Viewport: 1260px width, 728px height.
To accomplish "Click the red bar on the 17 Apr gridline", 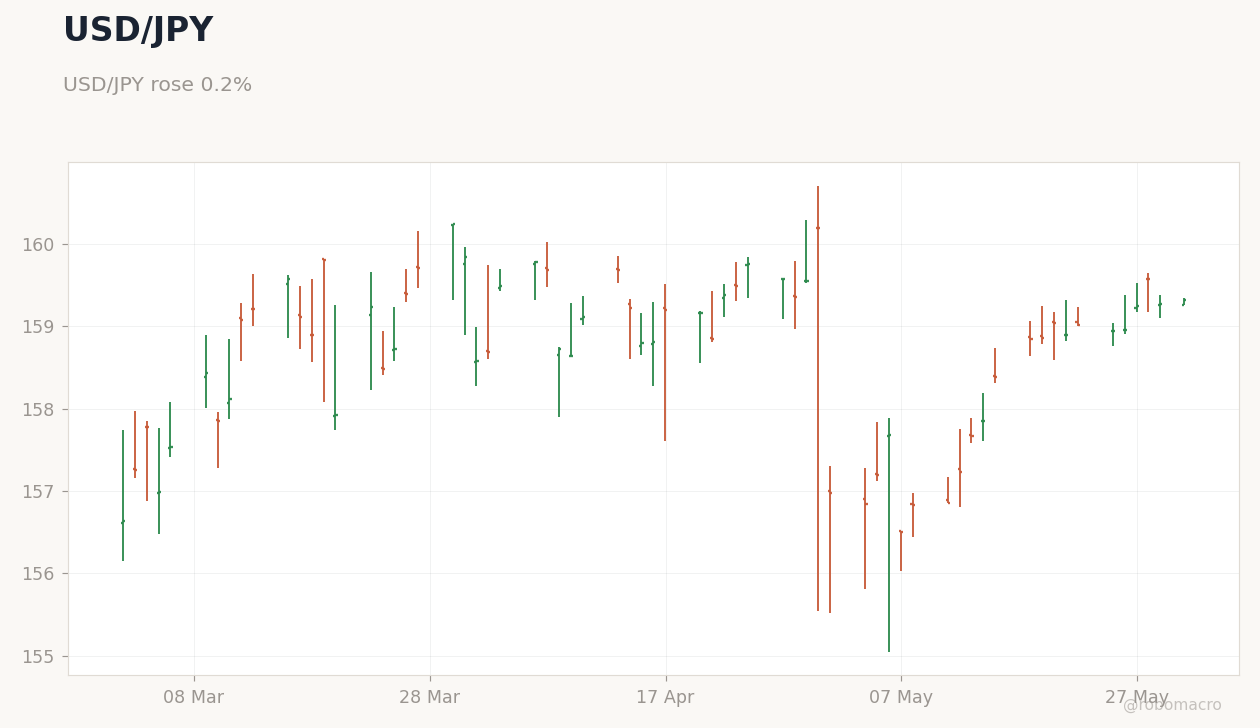I will tap(665, 362).
